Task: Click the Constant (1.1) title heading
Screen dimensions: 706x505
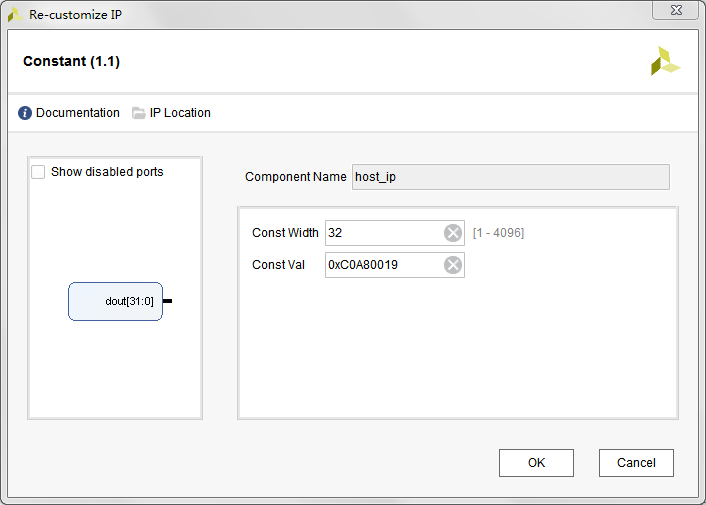Action: click(x=71, y=62)
